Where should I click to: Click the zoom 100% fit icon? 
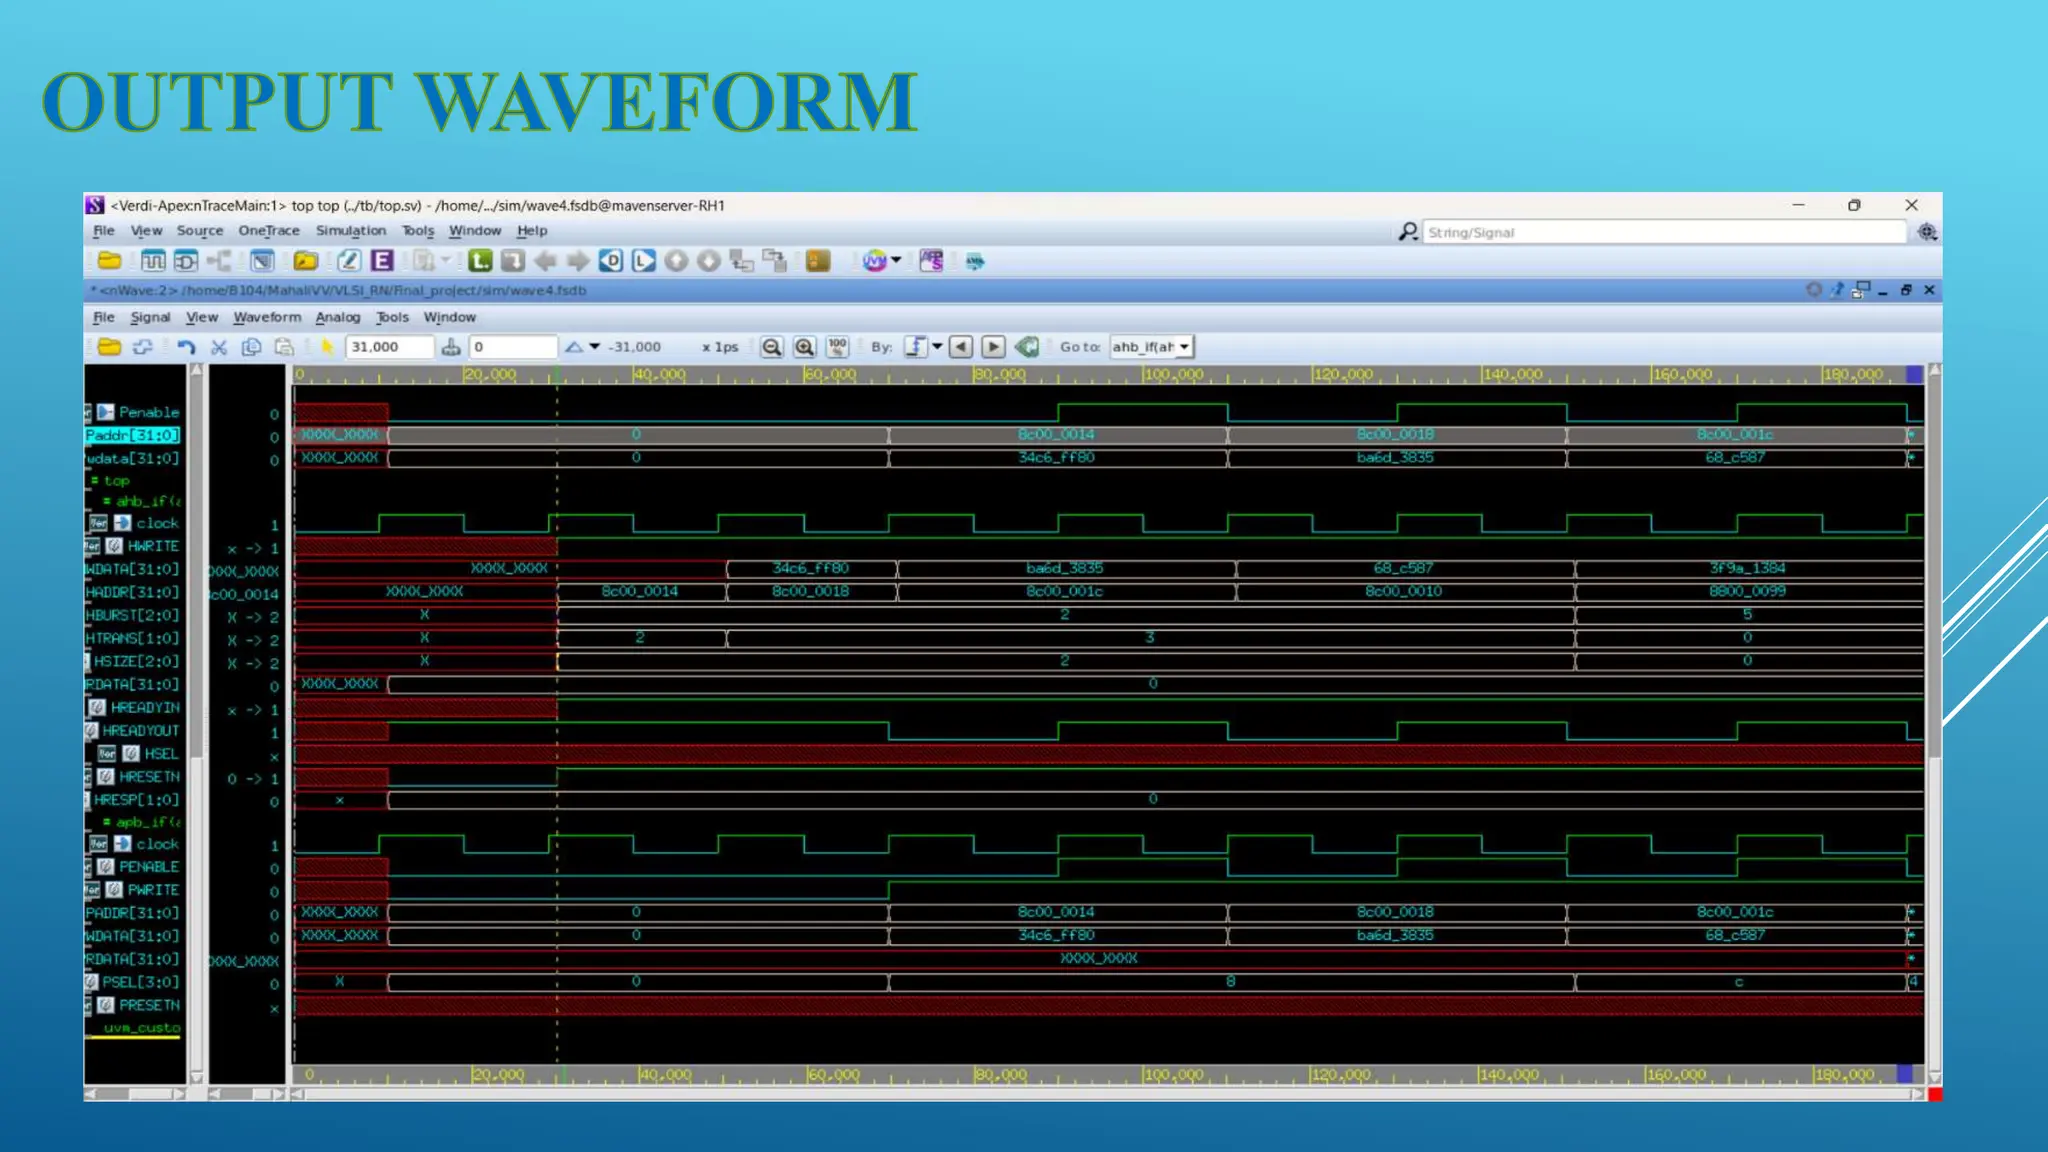tap(837, 347)
